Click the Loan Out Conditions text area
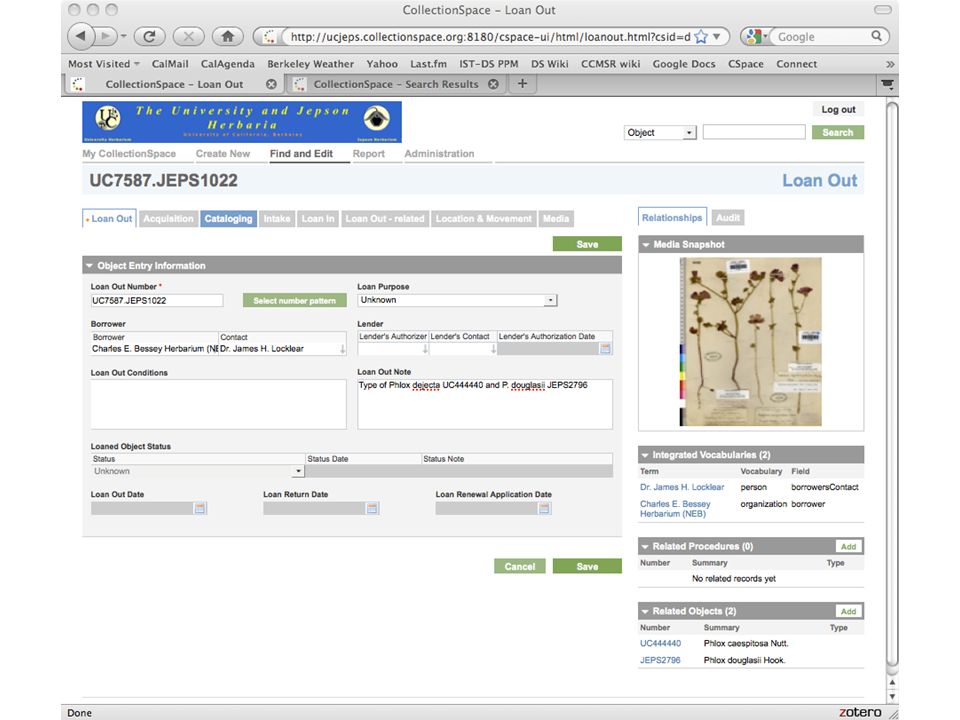Viewport: 960px width, 720px height. pyautogui.click(x=219, y=404)
